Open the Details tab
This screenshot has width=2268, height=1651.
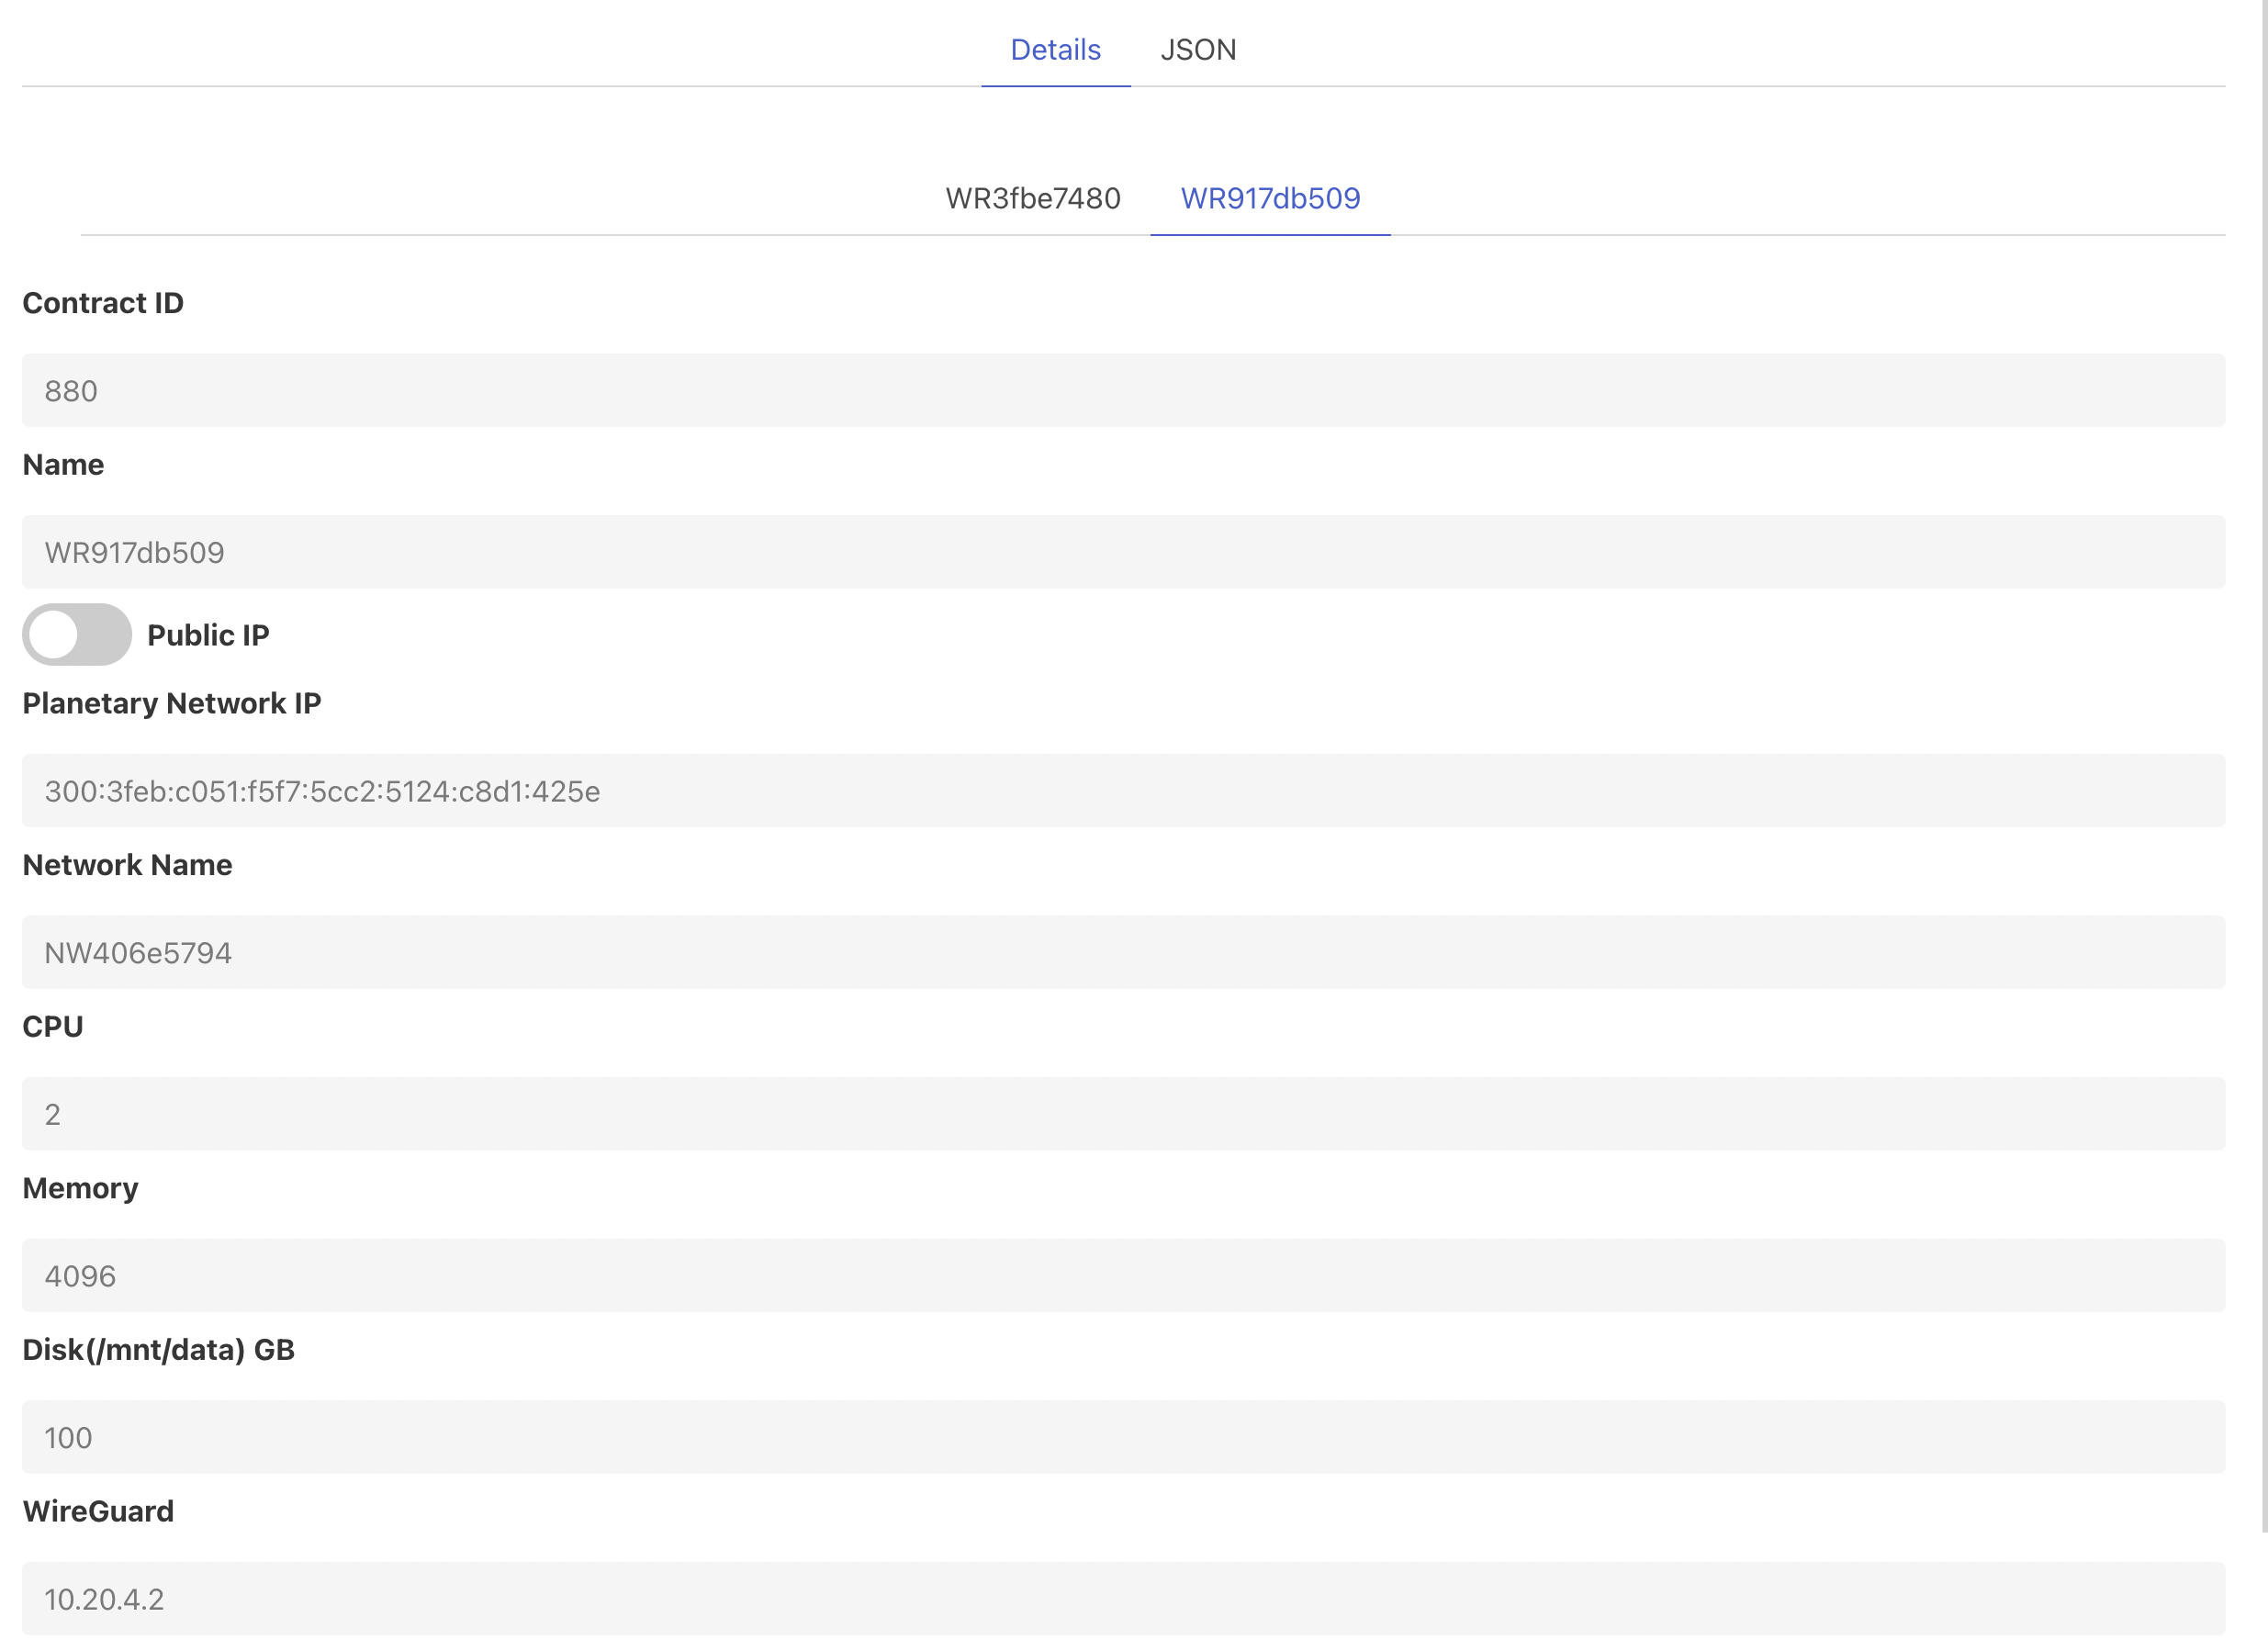(x=1055, y=49)
